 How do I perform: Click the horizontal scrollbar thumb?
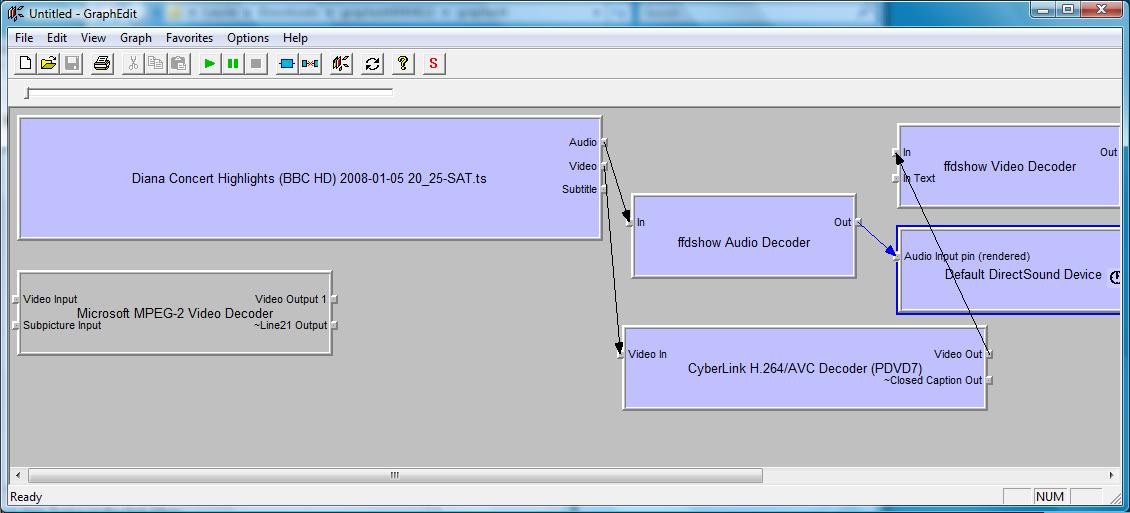click(395, 476)
